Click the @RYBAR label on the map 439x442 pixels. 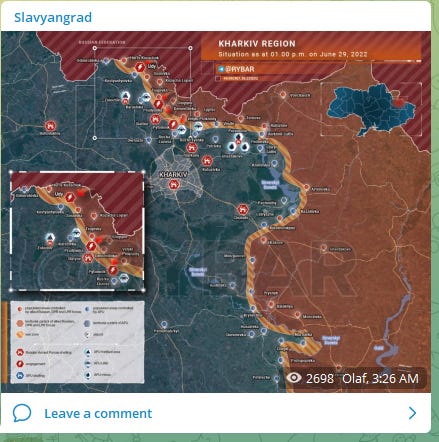[x=240, y=69]
